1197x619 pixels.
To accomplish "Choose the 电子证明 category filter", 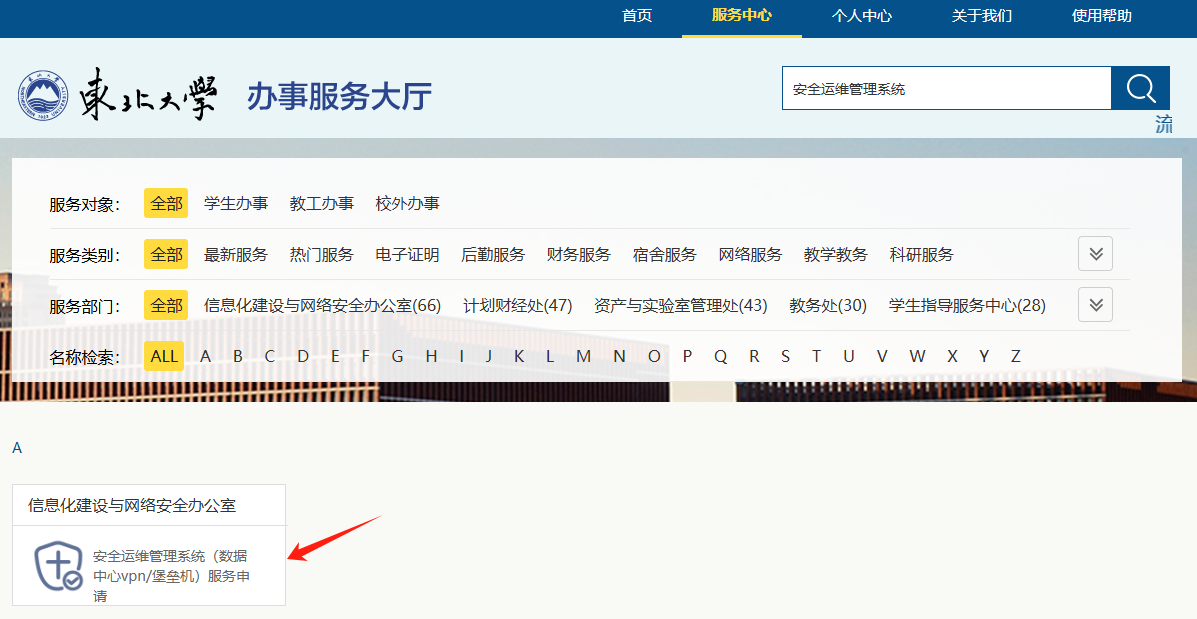I will [407, 254].
